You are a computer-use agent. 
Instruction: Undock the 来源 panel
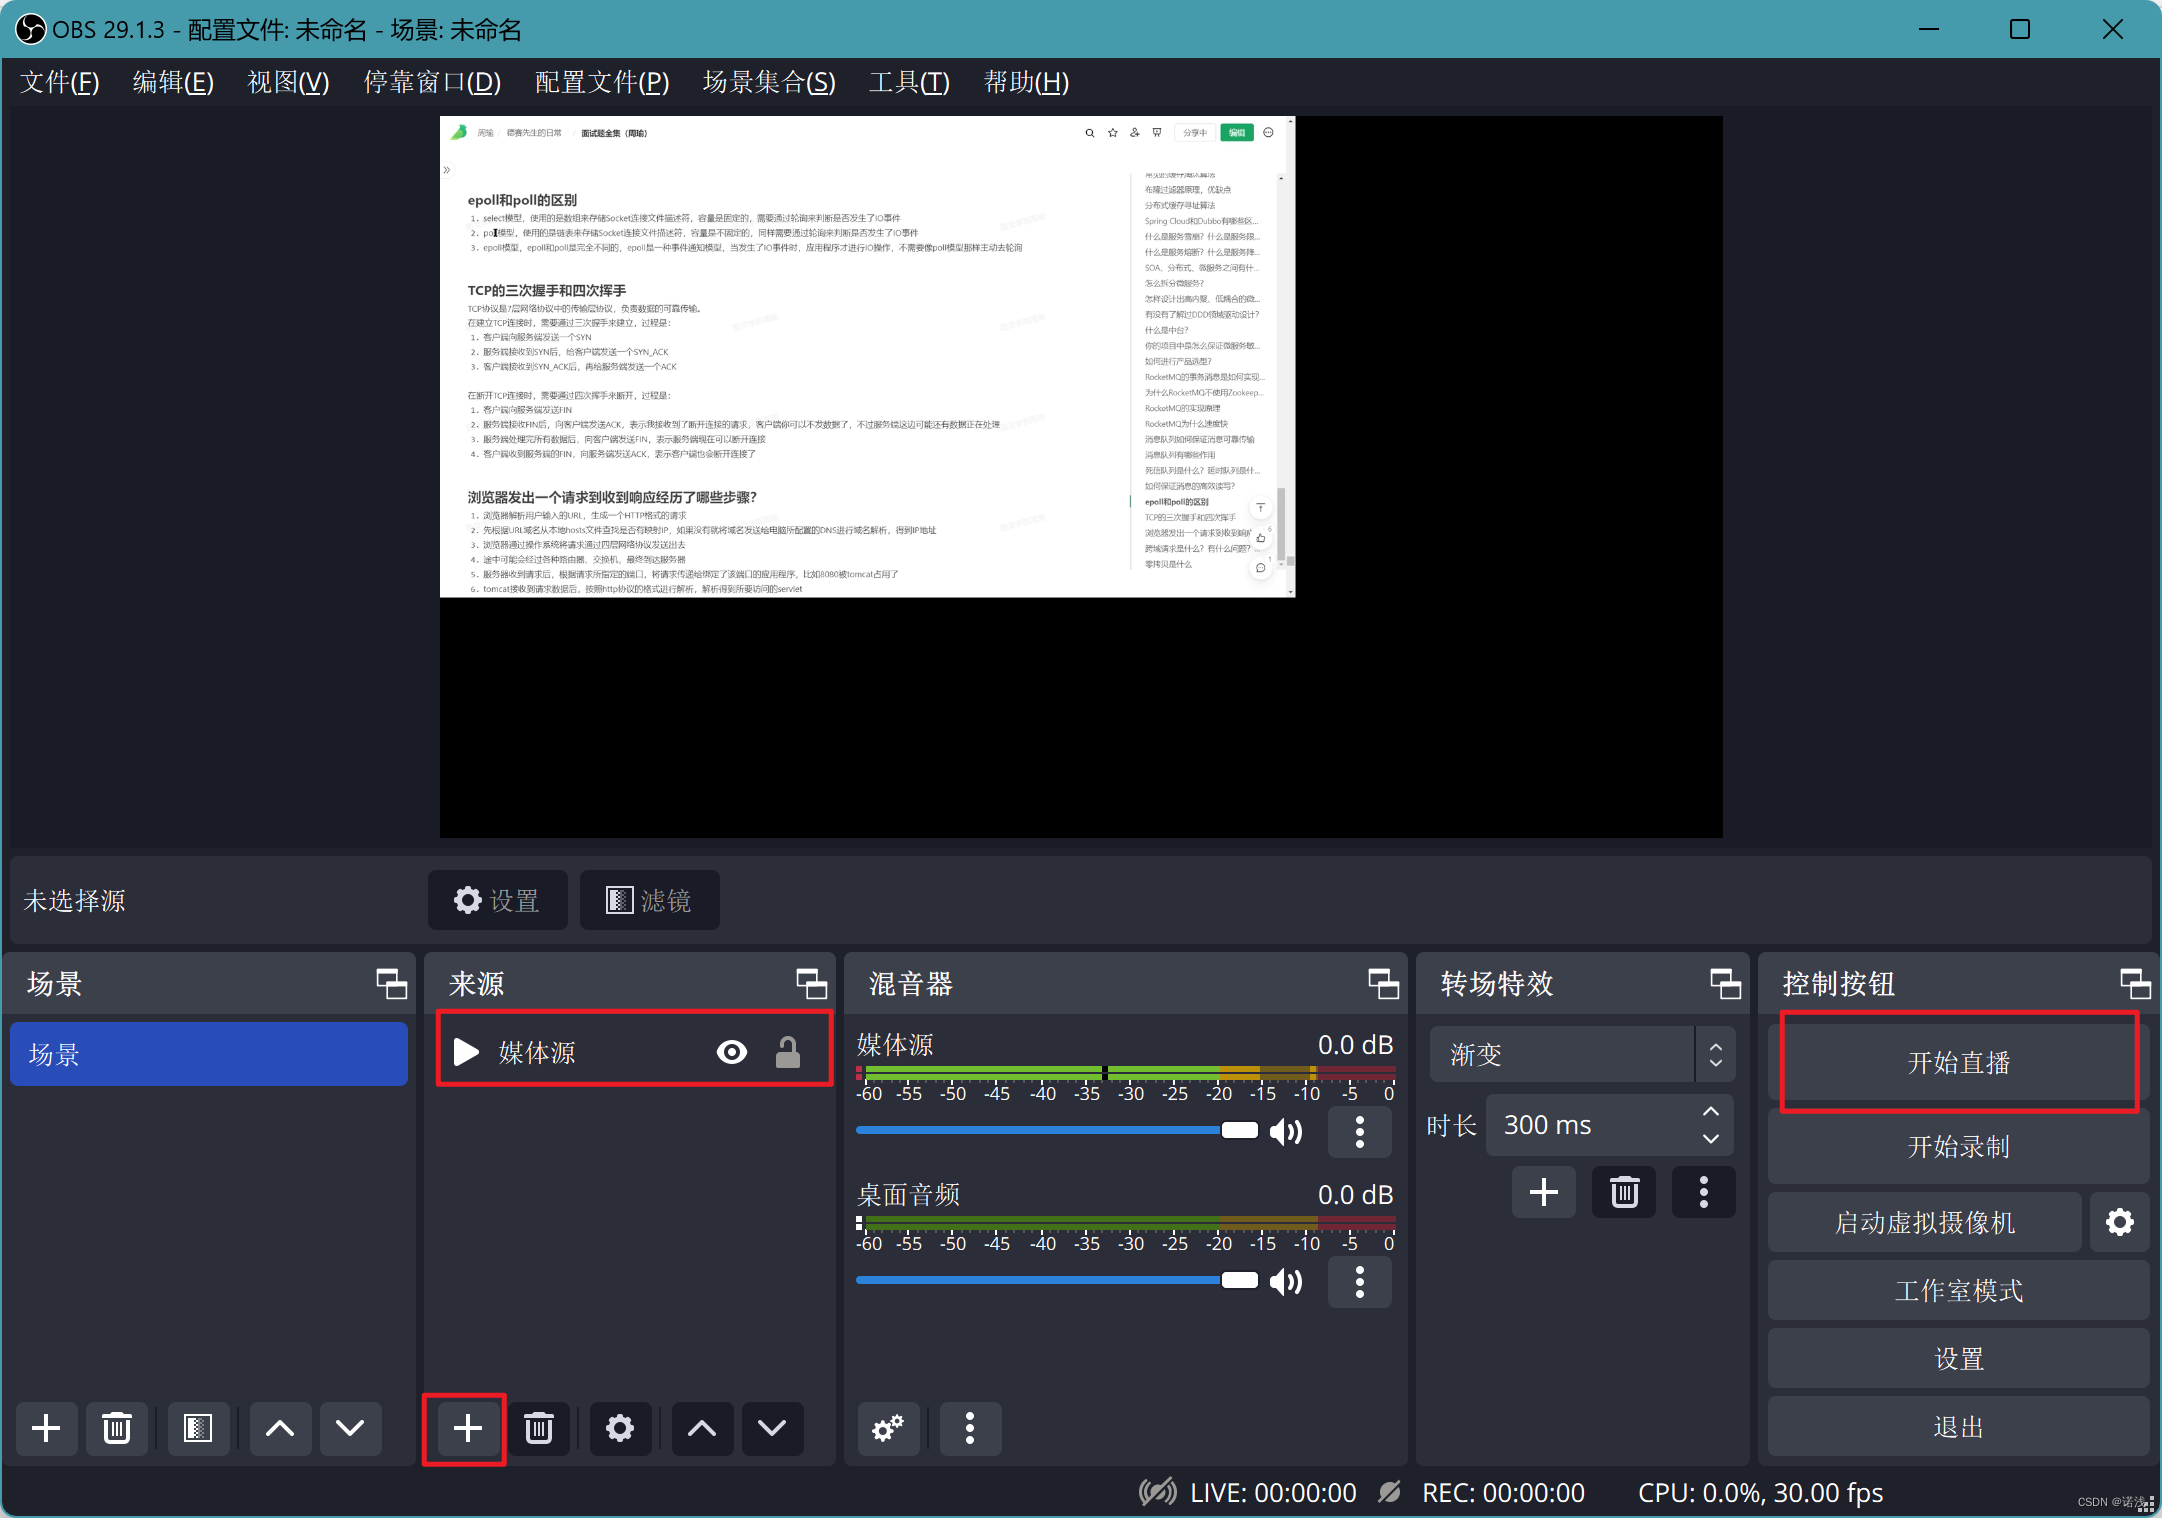point(811,984)
